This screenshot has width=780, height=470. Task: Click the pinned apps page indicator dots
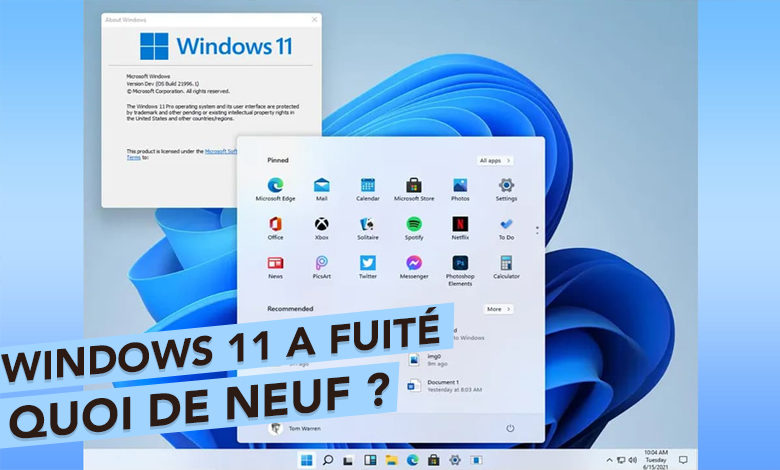[x=537, y=230]
